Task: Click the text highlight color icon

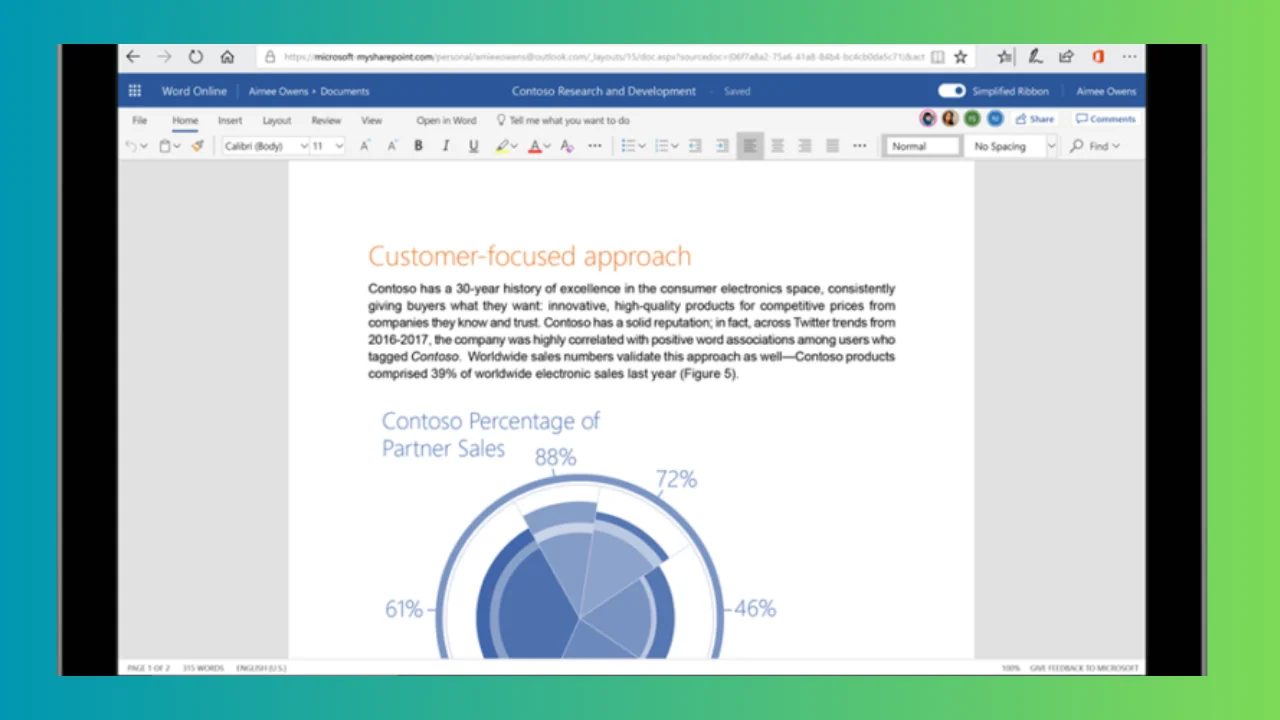Action: [502, 146]
